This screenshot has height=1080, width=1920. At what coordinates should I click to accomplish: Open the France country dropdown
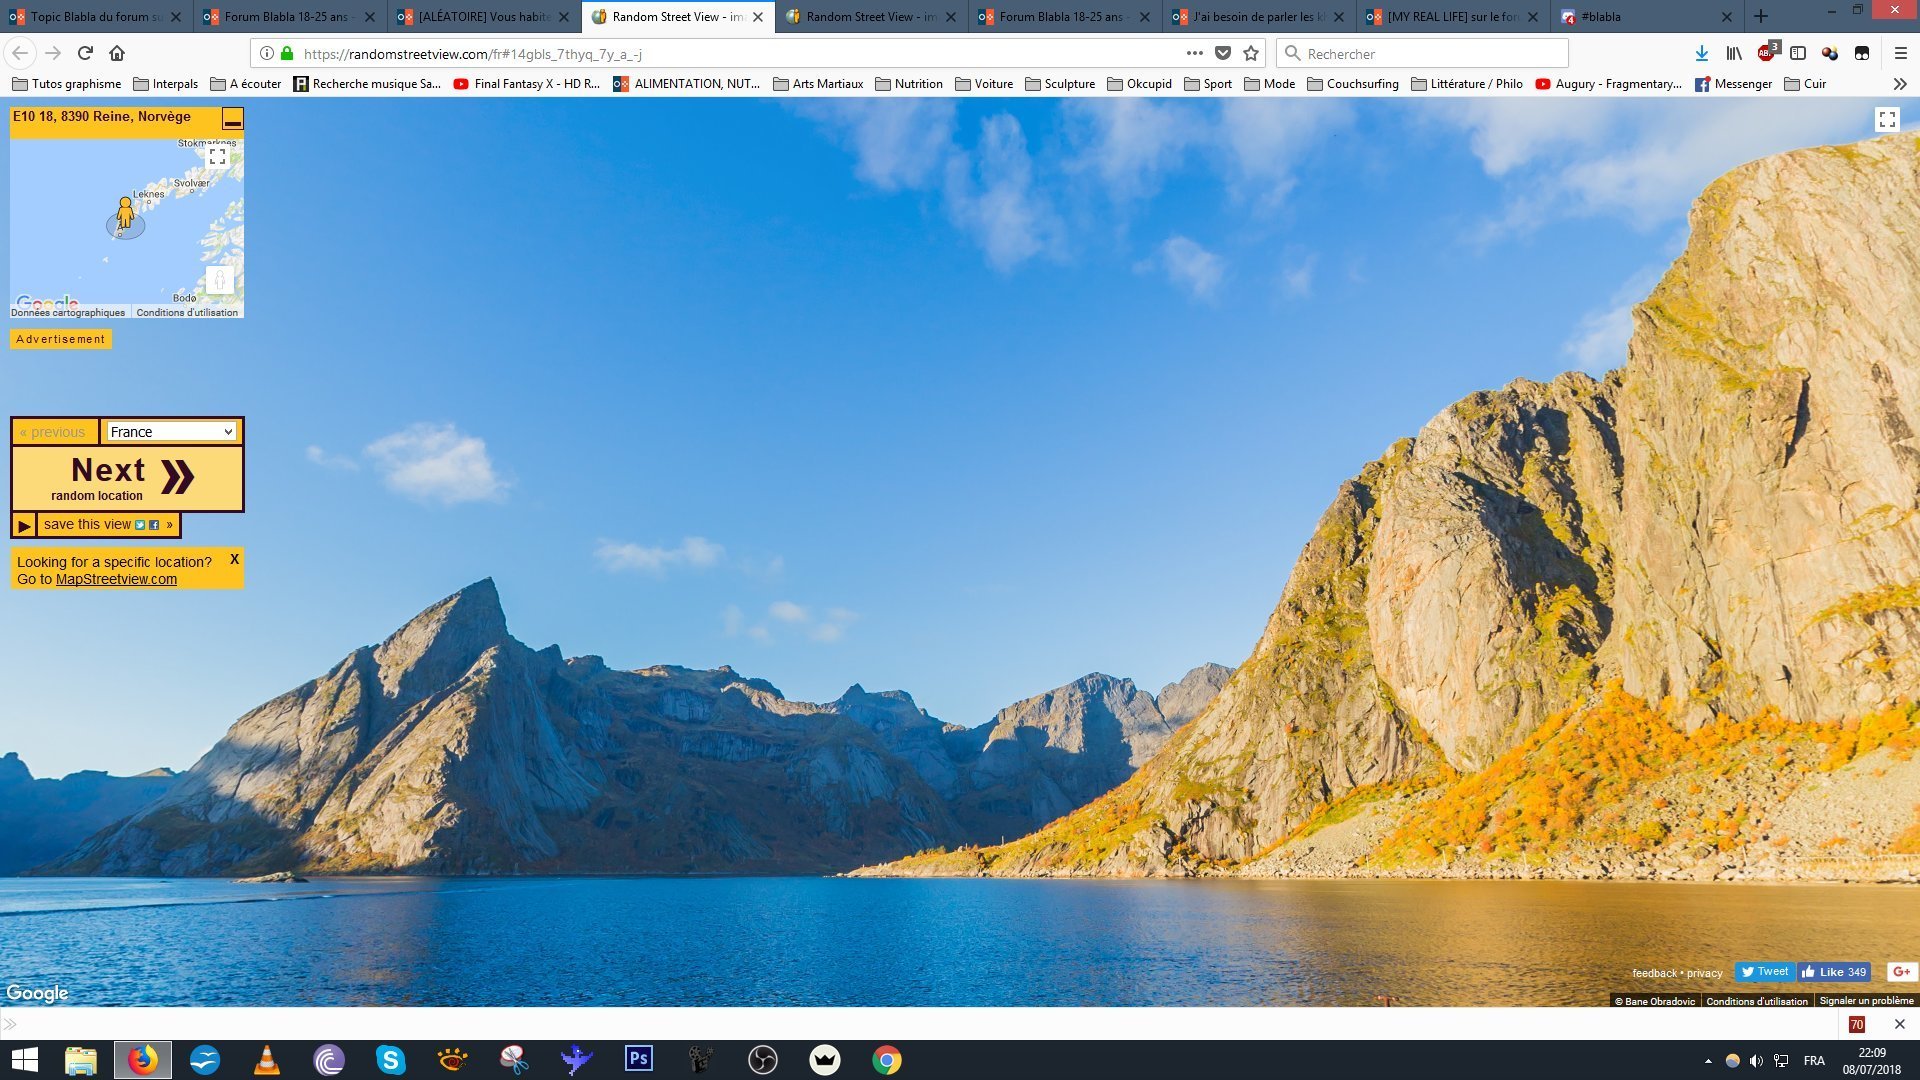click(x=171, y=432)
